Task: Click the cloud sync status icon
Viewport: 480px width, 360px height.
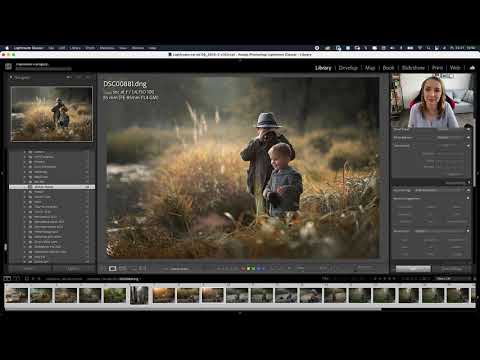Action: click(x=472, y=68)
